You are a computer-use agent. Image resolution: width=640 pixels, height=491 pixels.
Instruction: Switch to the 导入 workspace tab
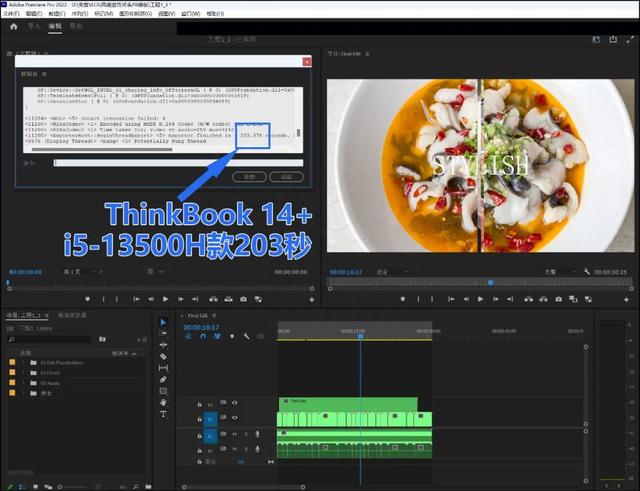(x=34, y=26)
